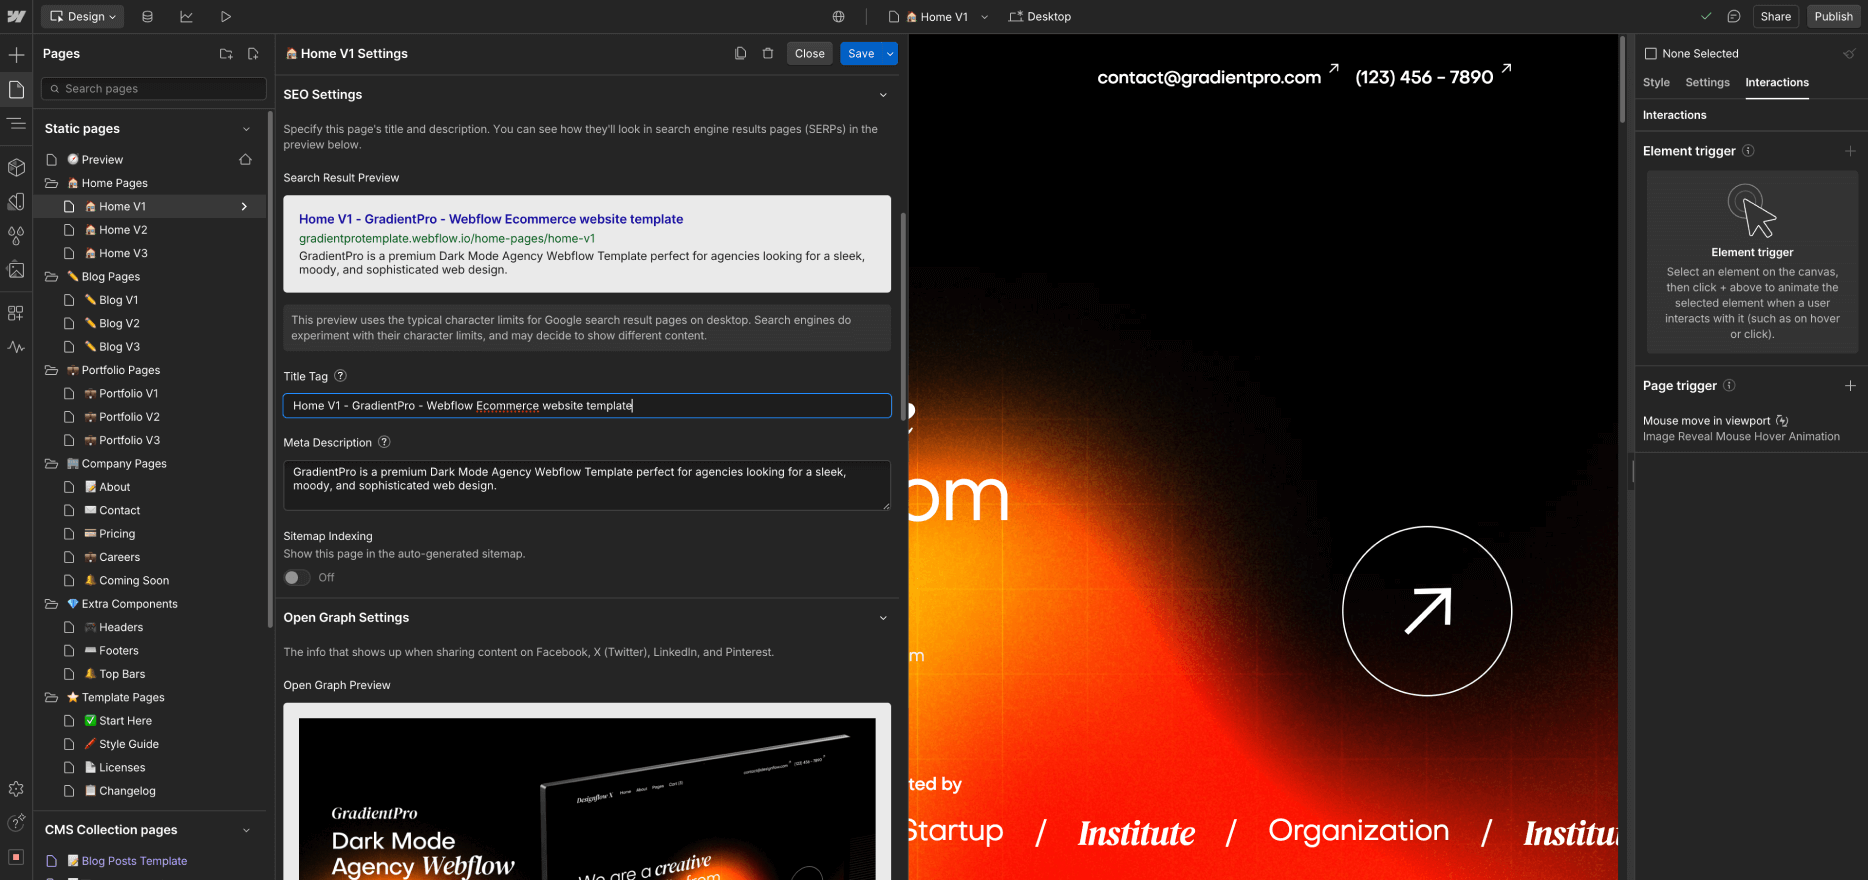Open the Pages panel icon
Viewport: 1868px width, 880px height.
tap(16, 90)
